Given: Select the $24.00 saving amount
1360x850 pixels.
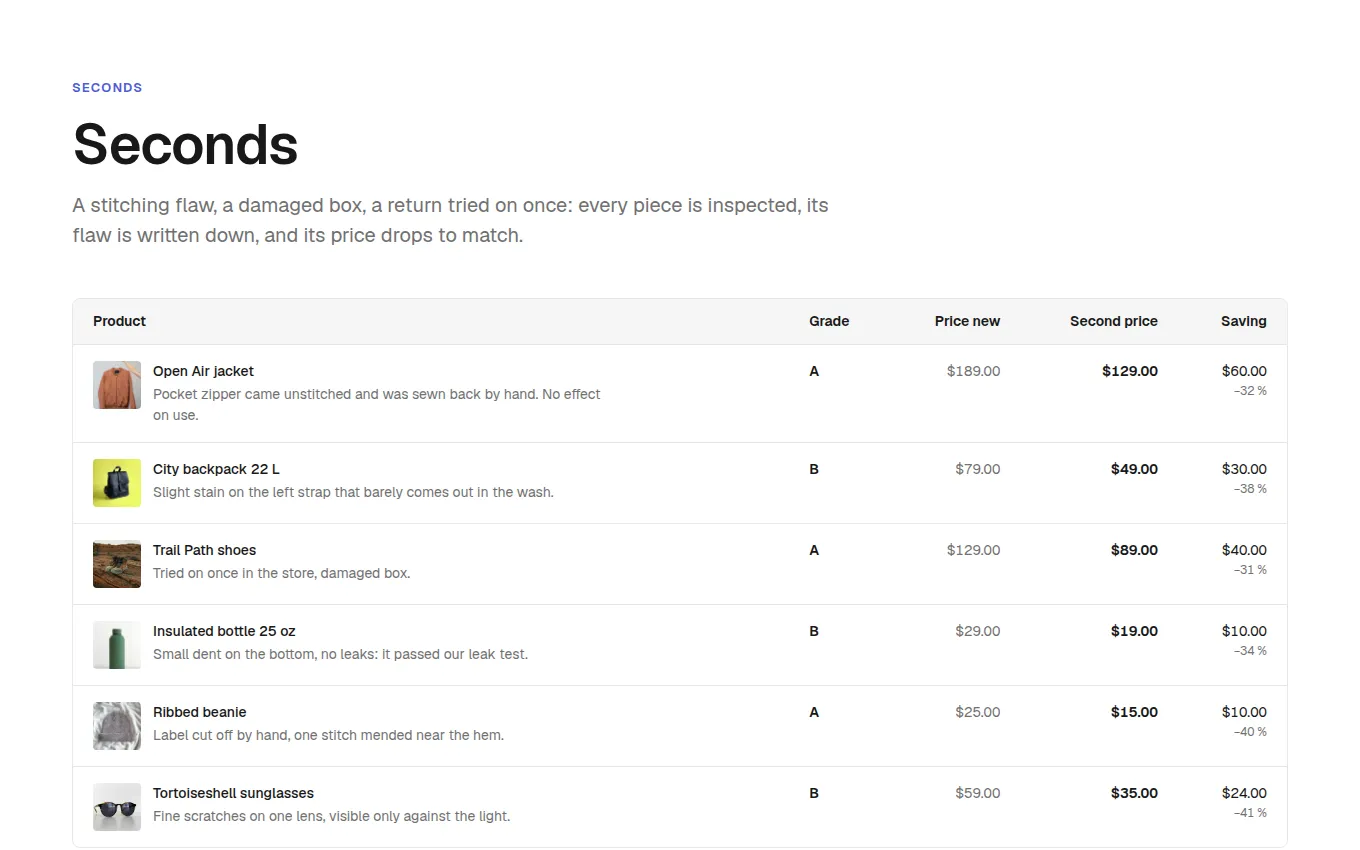Looking at the screenshot, I should (1244, 793).
